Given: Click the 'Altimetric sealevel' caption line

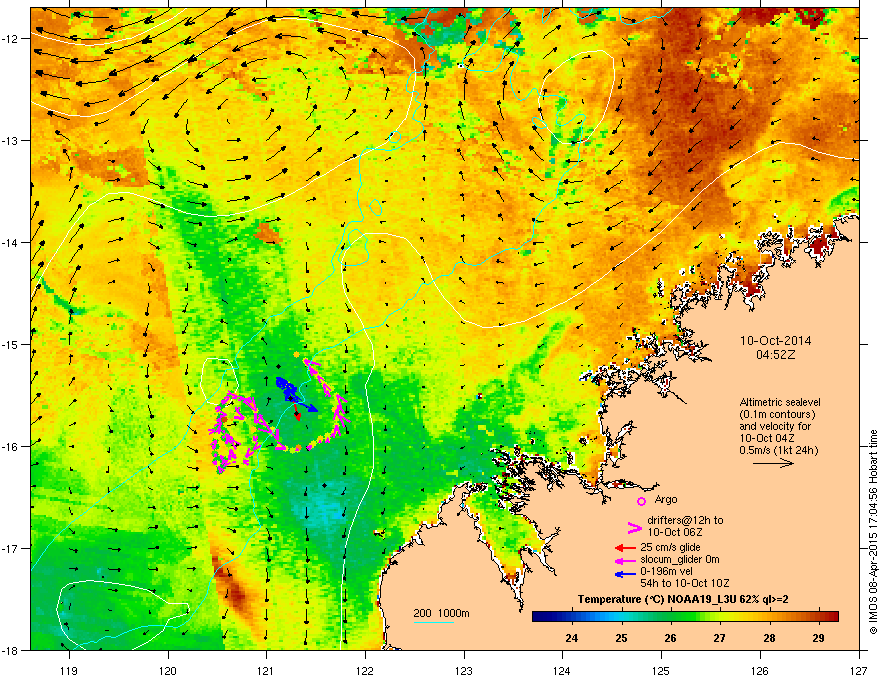Looking at the screenshot, I should pyautogui.click(x=780, y=402).
